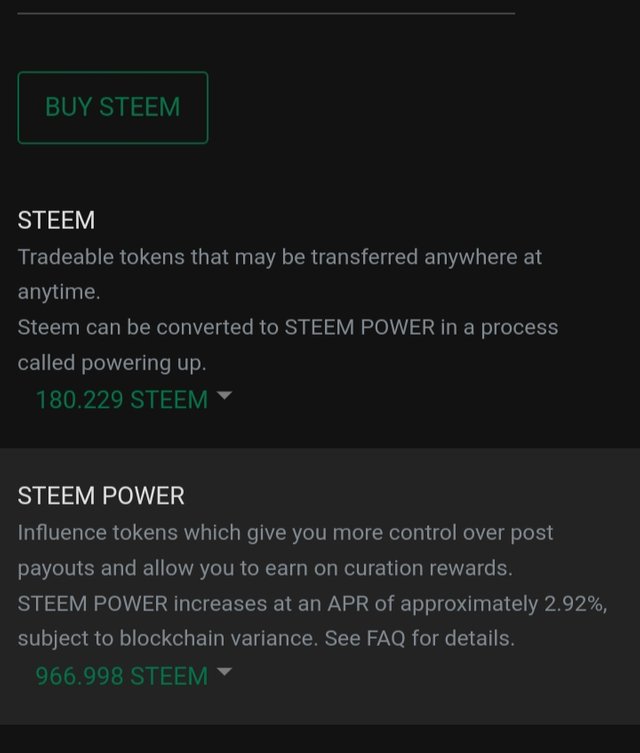
Task: Click the "subject to blockchain variance" text
Action: (165, 638)
